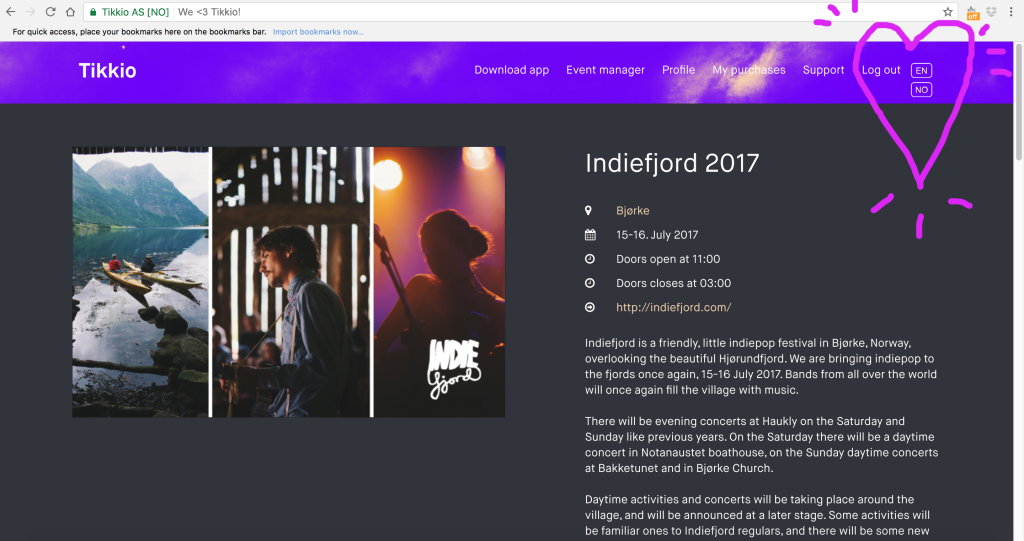The image size is (1024, 541).
Task: Open the Chrome three-dot menu
Action: click(1010, 12)
